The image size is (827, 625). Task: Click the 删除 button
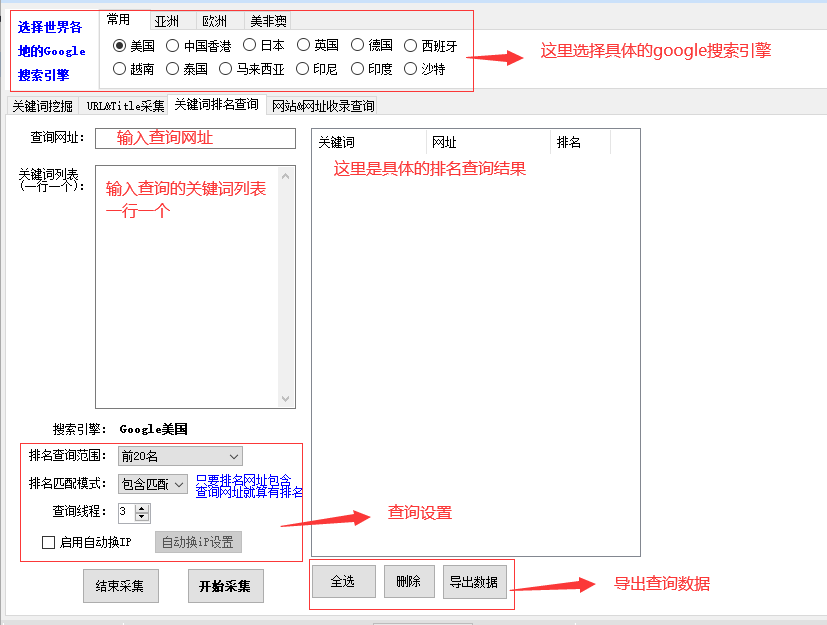pos(409,582)
